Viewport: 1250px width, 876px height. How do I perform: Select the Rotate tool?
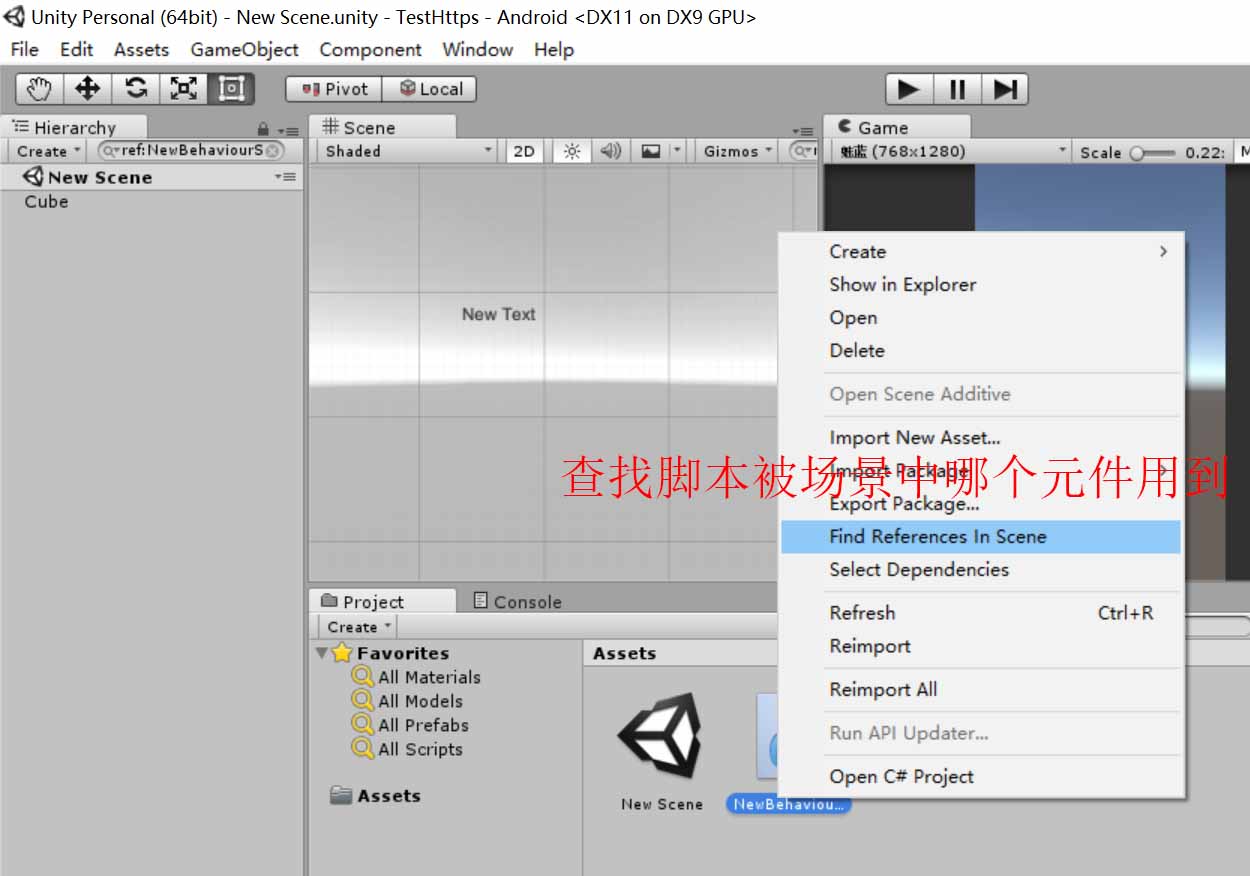point(135,88)
